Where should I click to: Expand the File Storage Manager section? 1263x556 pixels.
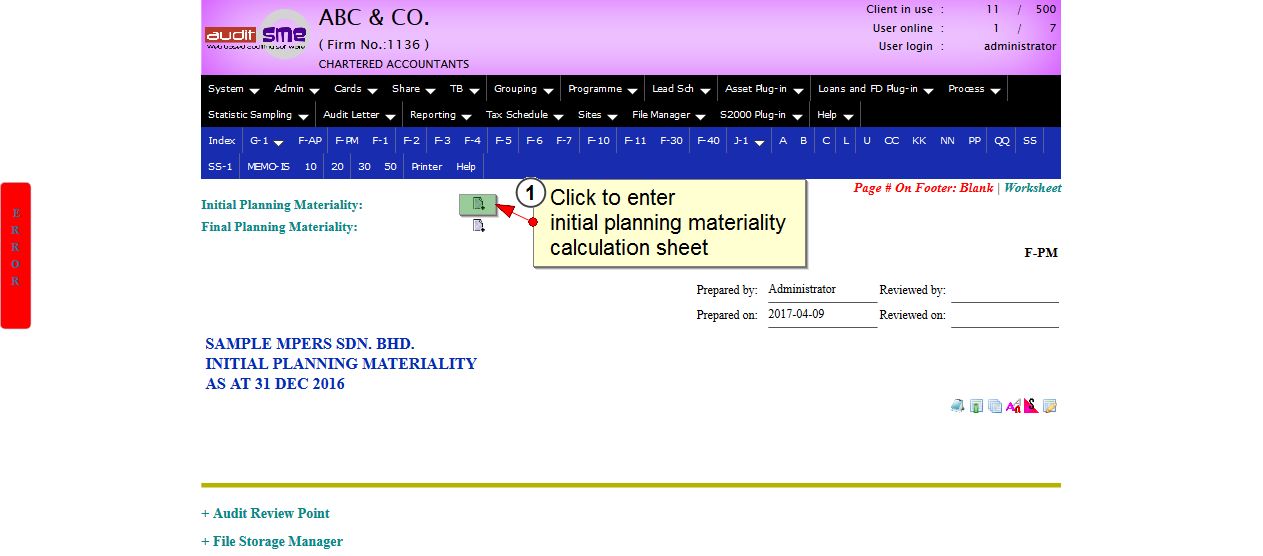(x=272, y=541)
